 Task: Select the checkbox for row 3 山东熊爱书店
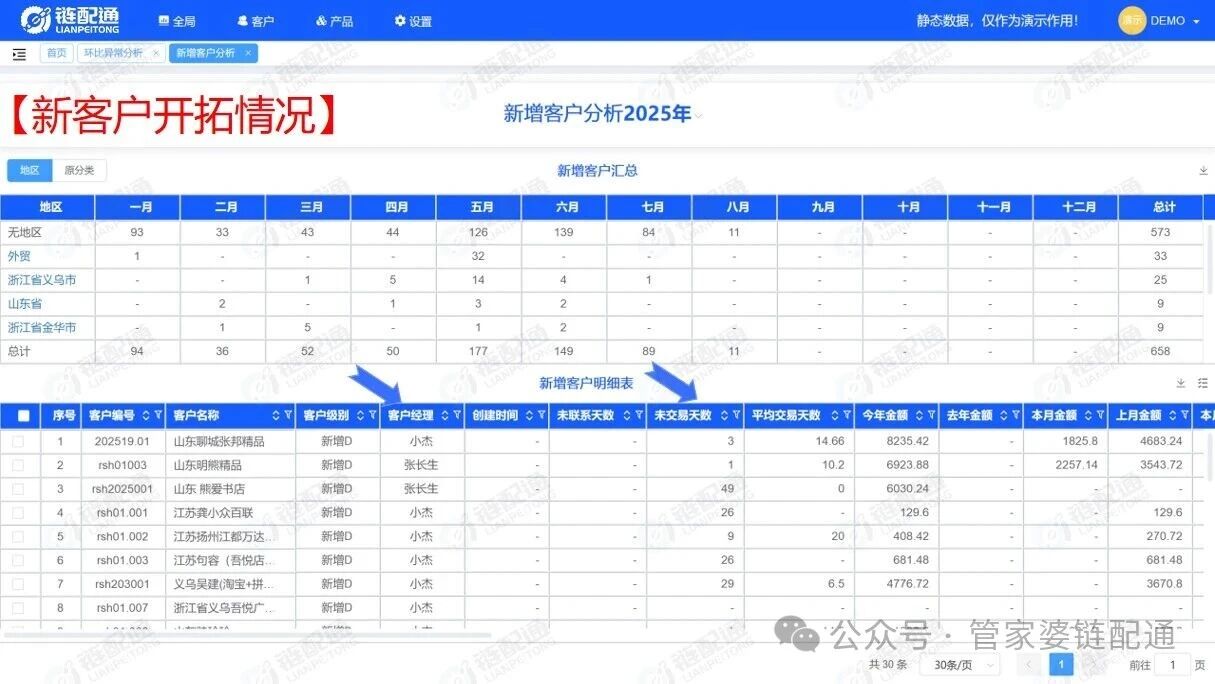[18, 489]
